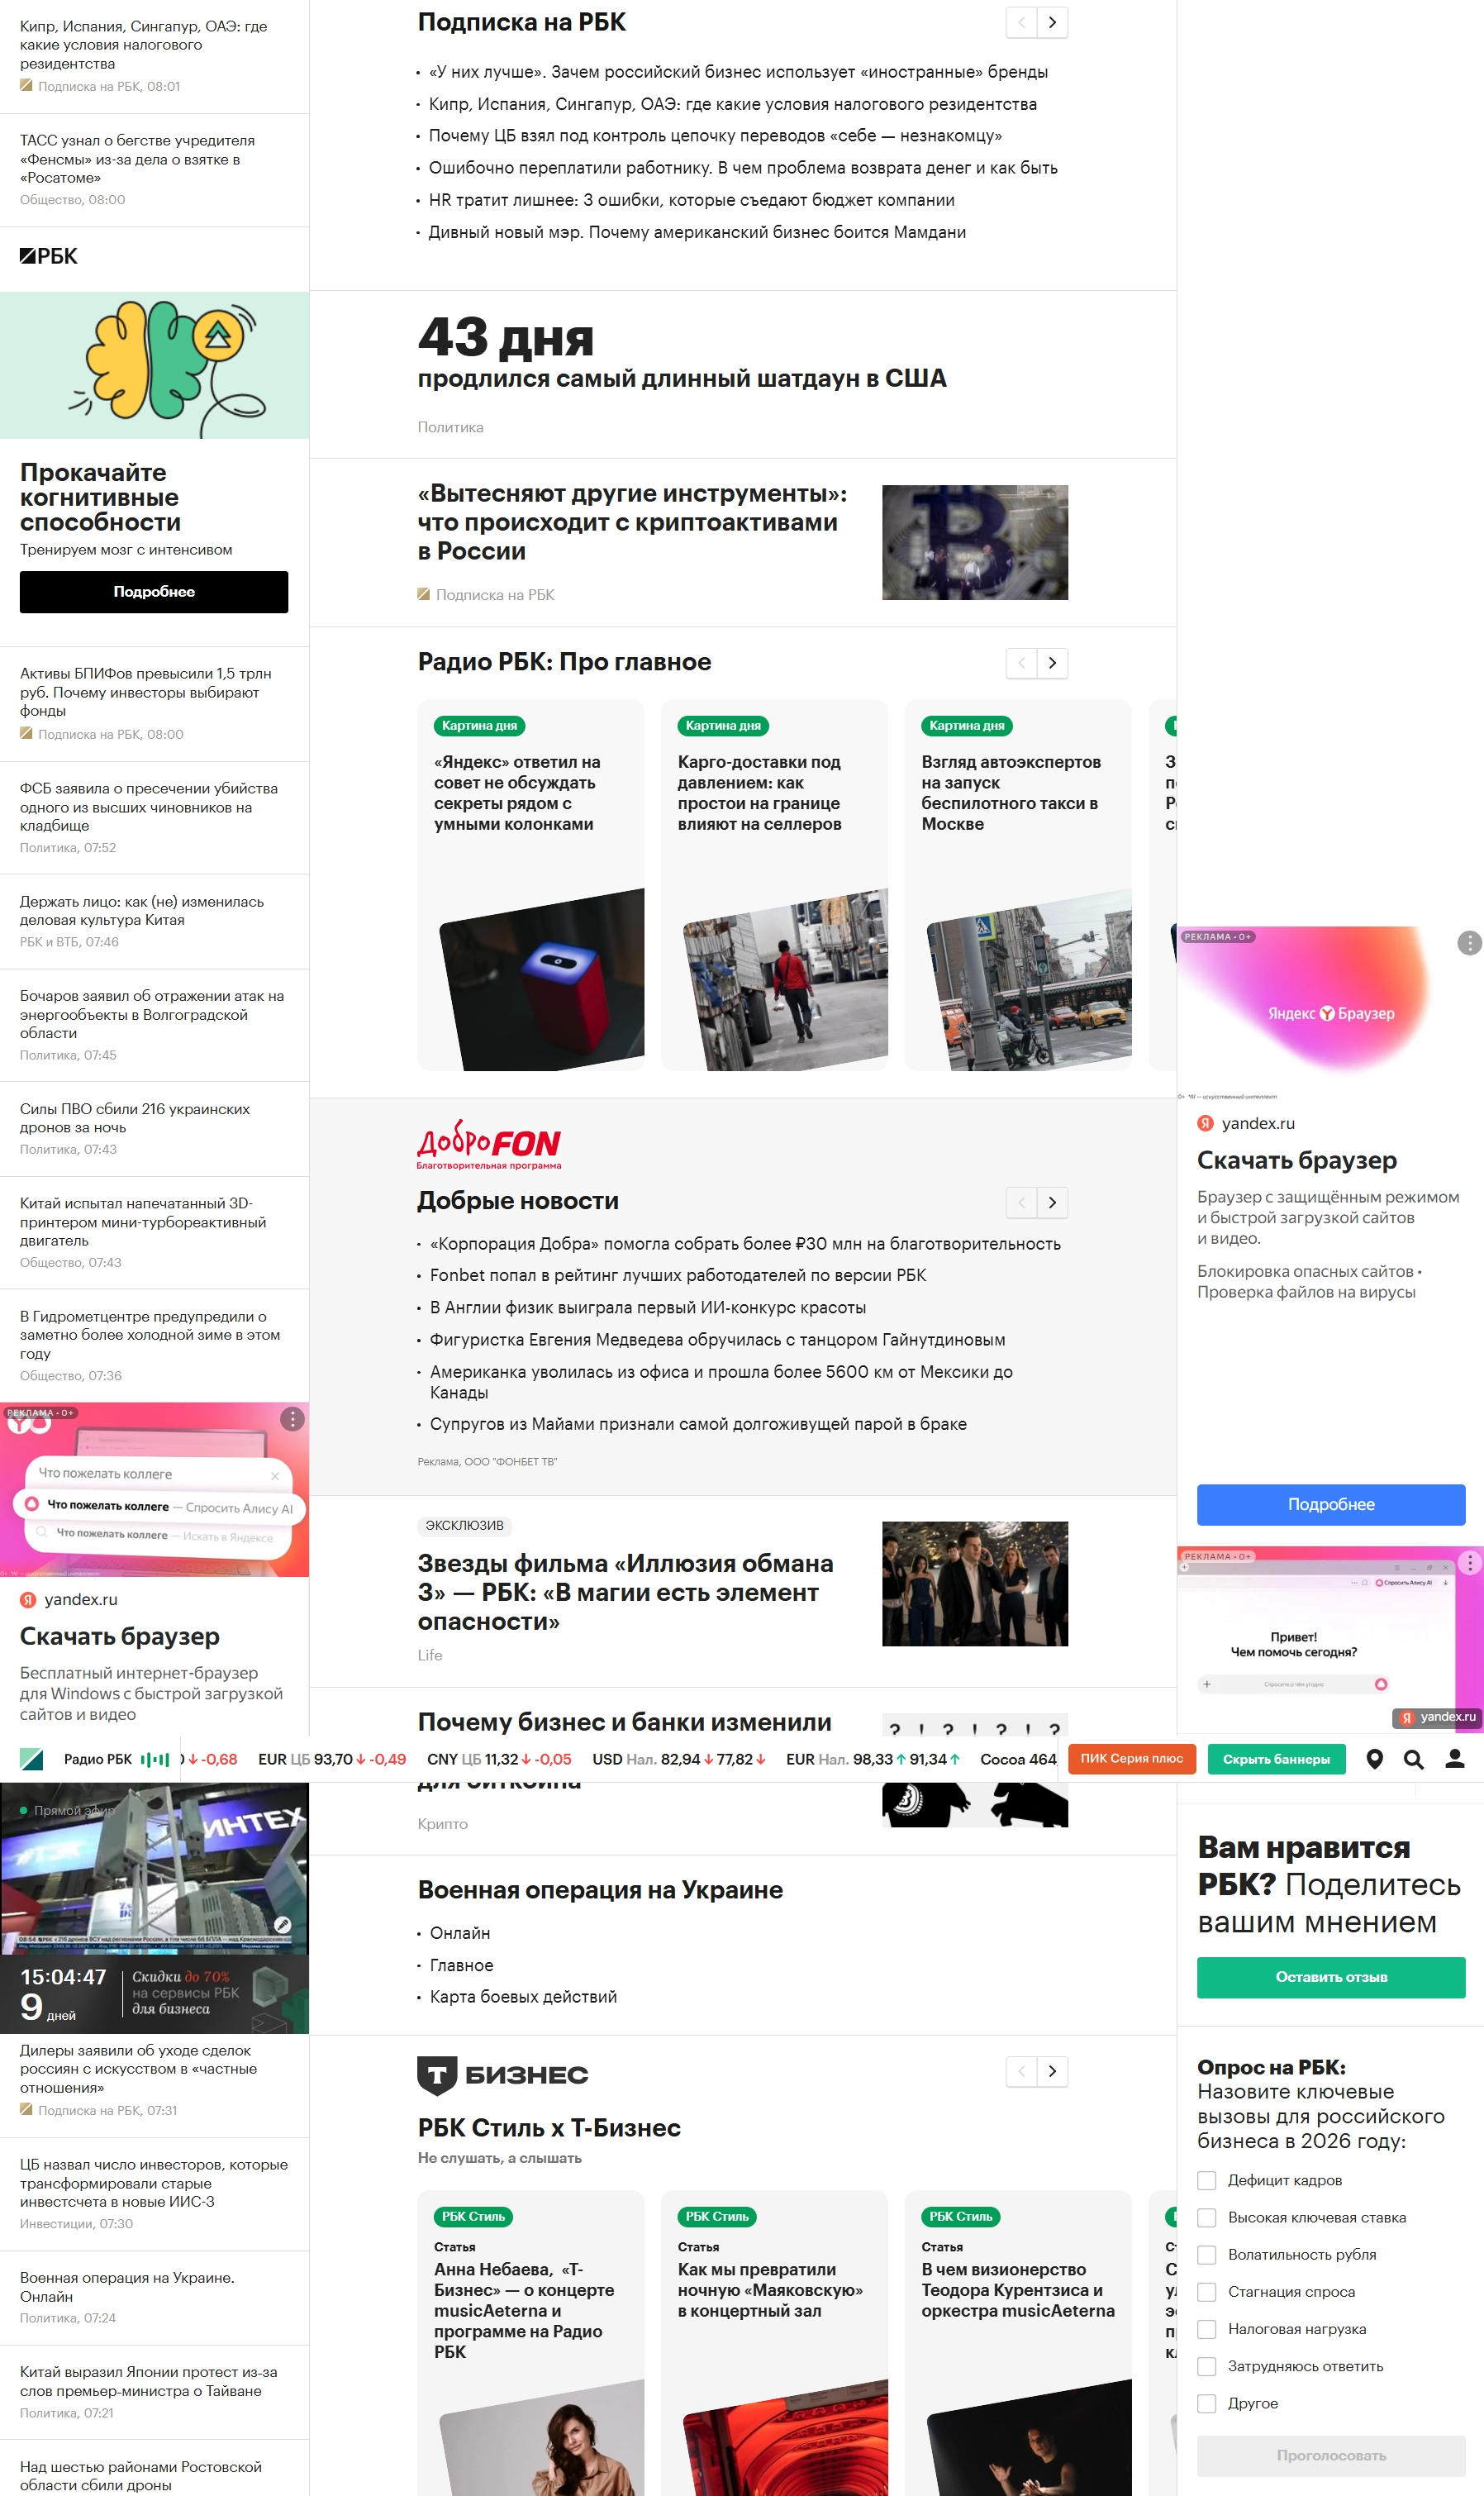Click the microphone icon on the live video
Screen dimensions: 1484x2496
(x=283, y=1924)
